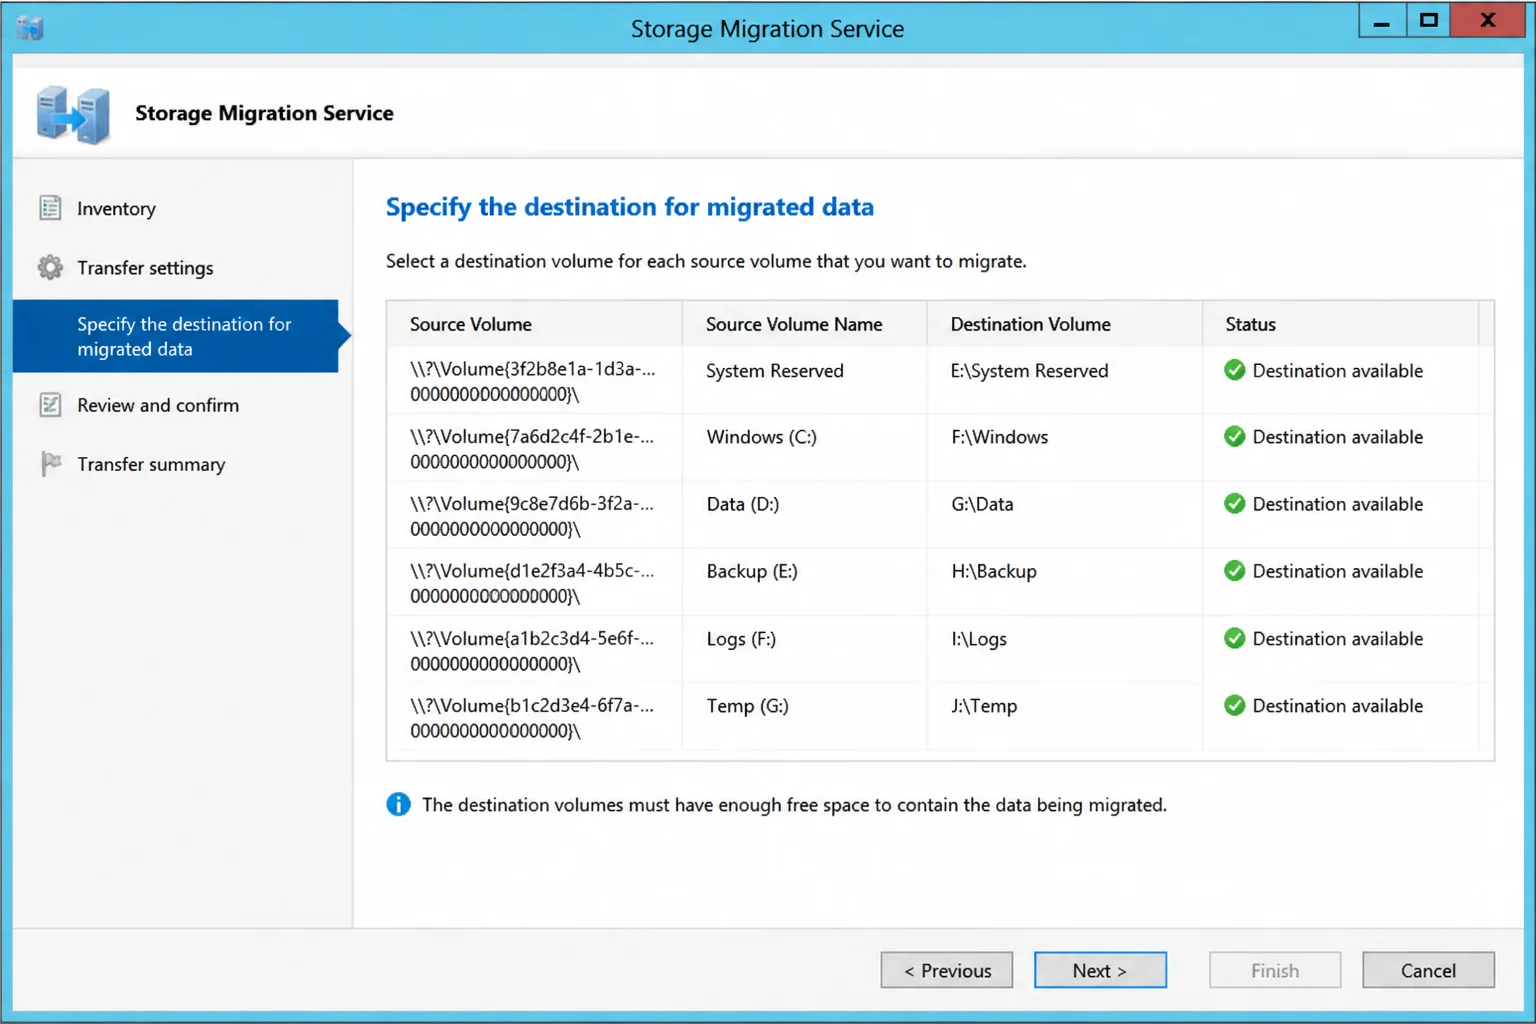Click the blue information icon below the table

coord(398,804)
